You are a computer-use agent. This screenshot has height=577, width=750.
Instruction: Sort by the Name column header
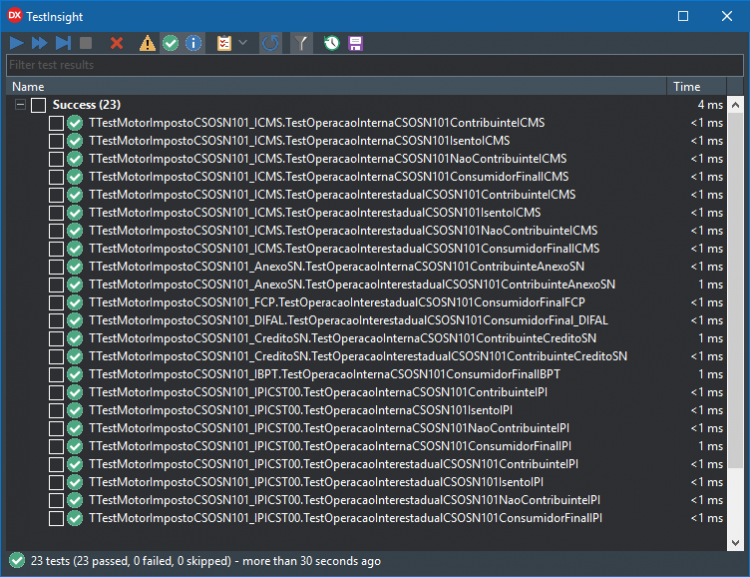click(x=336, y=87)
